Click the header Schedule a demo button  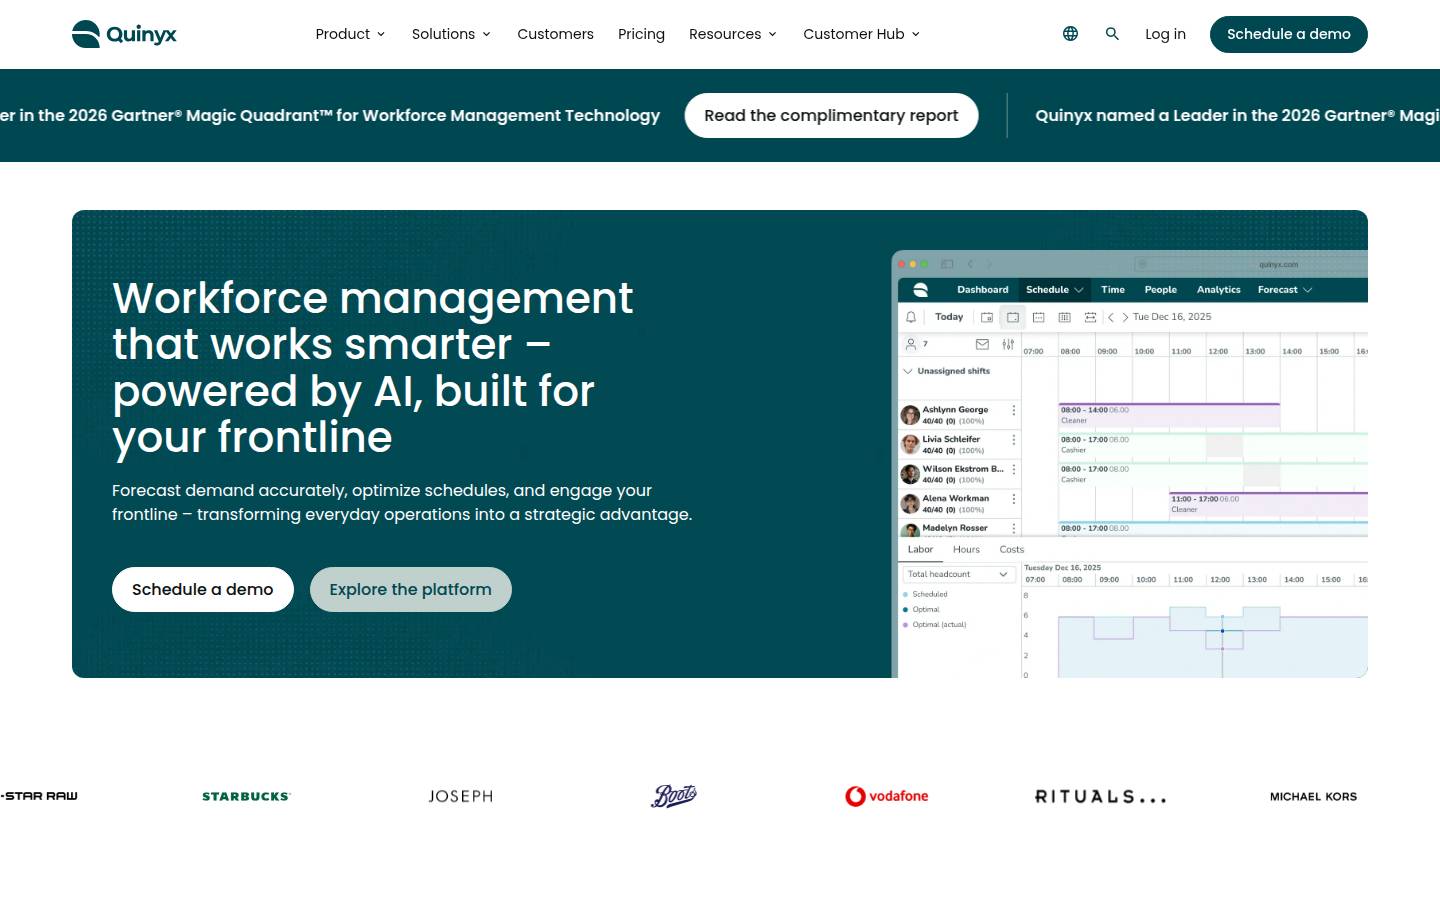pyautogui.click(x=1289, y=34)
